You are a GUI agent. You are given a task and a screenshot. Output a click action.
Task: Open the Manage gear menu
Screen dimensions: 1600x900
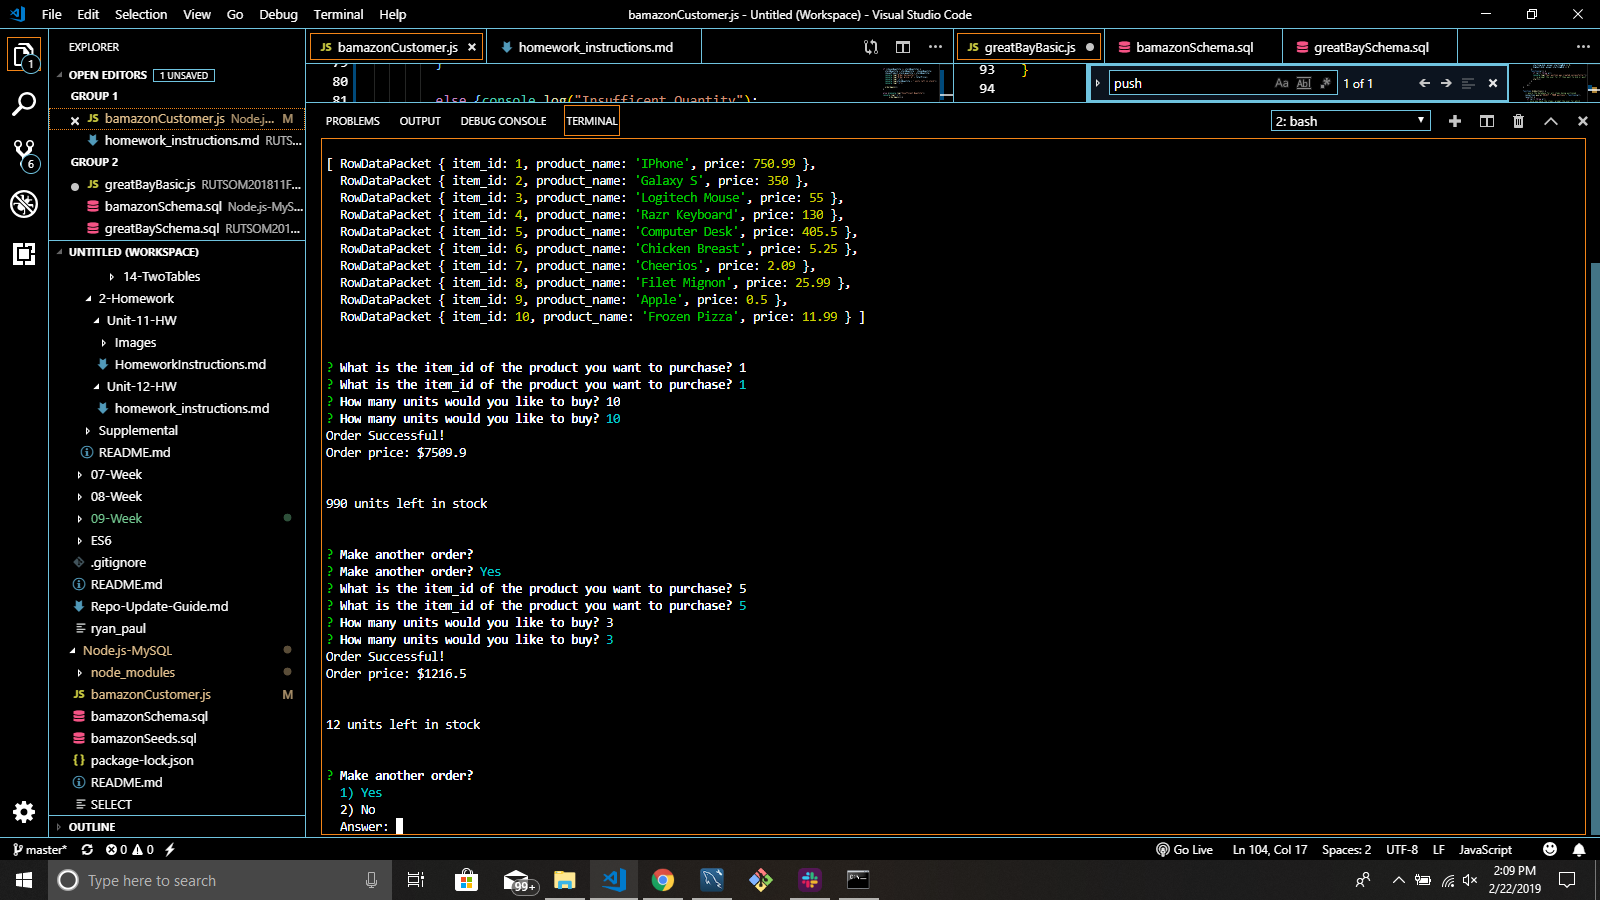click(24, 812)
